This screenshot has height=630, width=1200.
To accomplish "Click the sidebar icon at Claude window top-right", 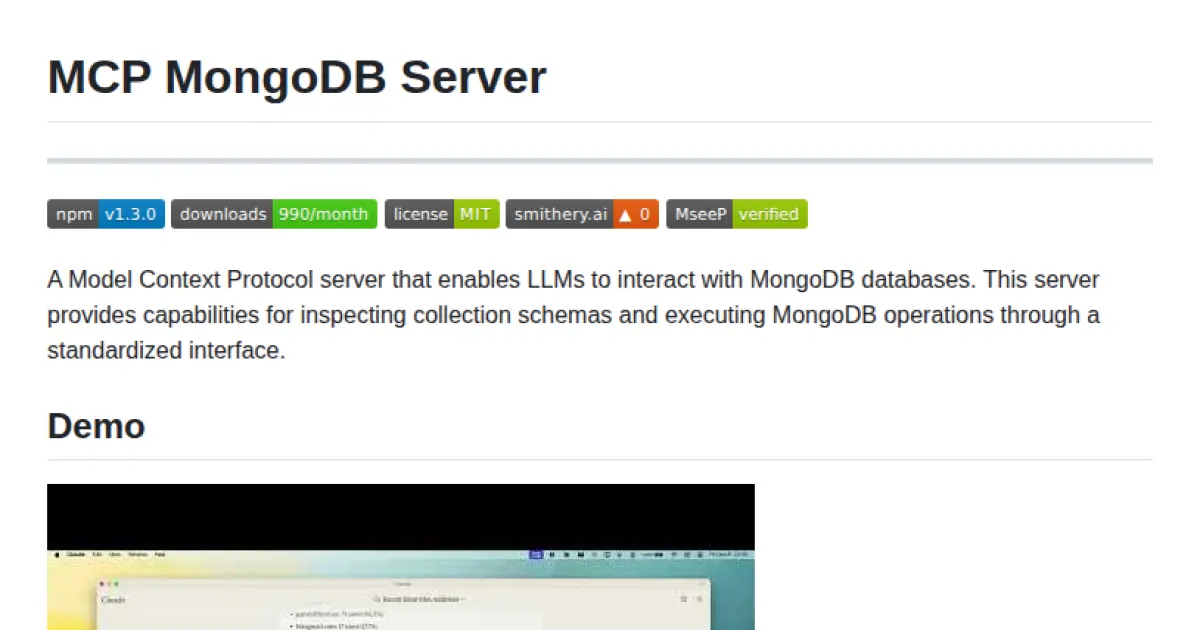I will pyautogui.click(x=685, y=597).
